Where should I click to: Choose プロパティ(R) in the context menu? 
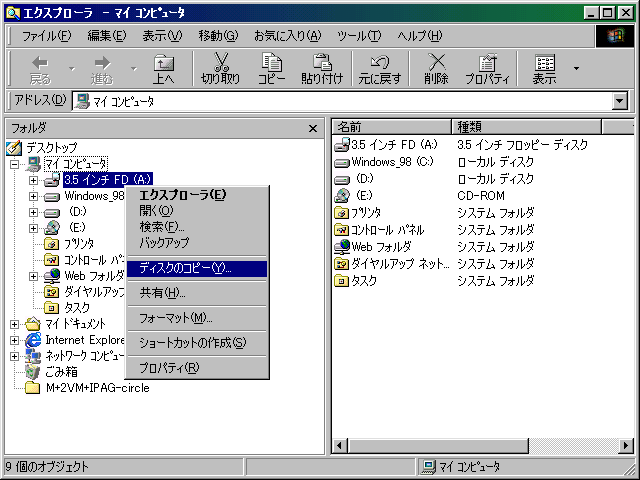point(197,368)
